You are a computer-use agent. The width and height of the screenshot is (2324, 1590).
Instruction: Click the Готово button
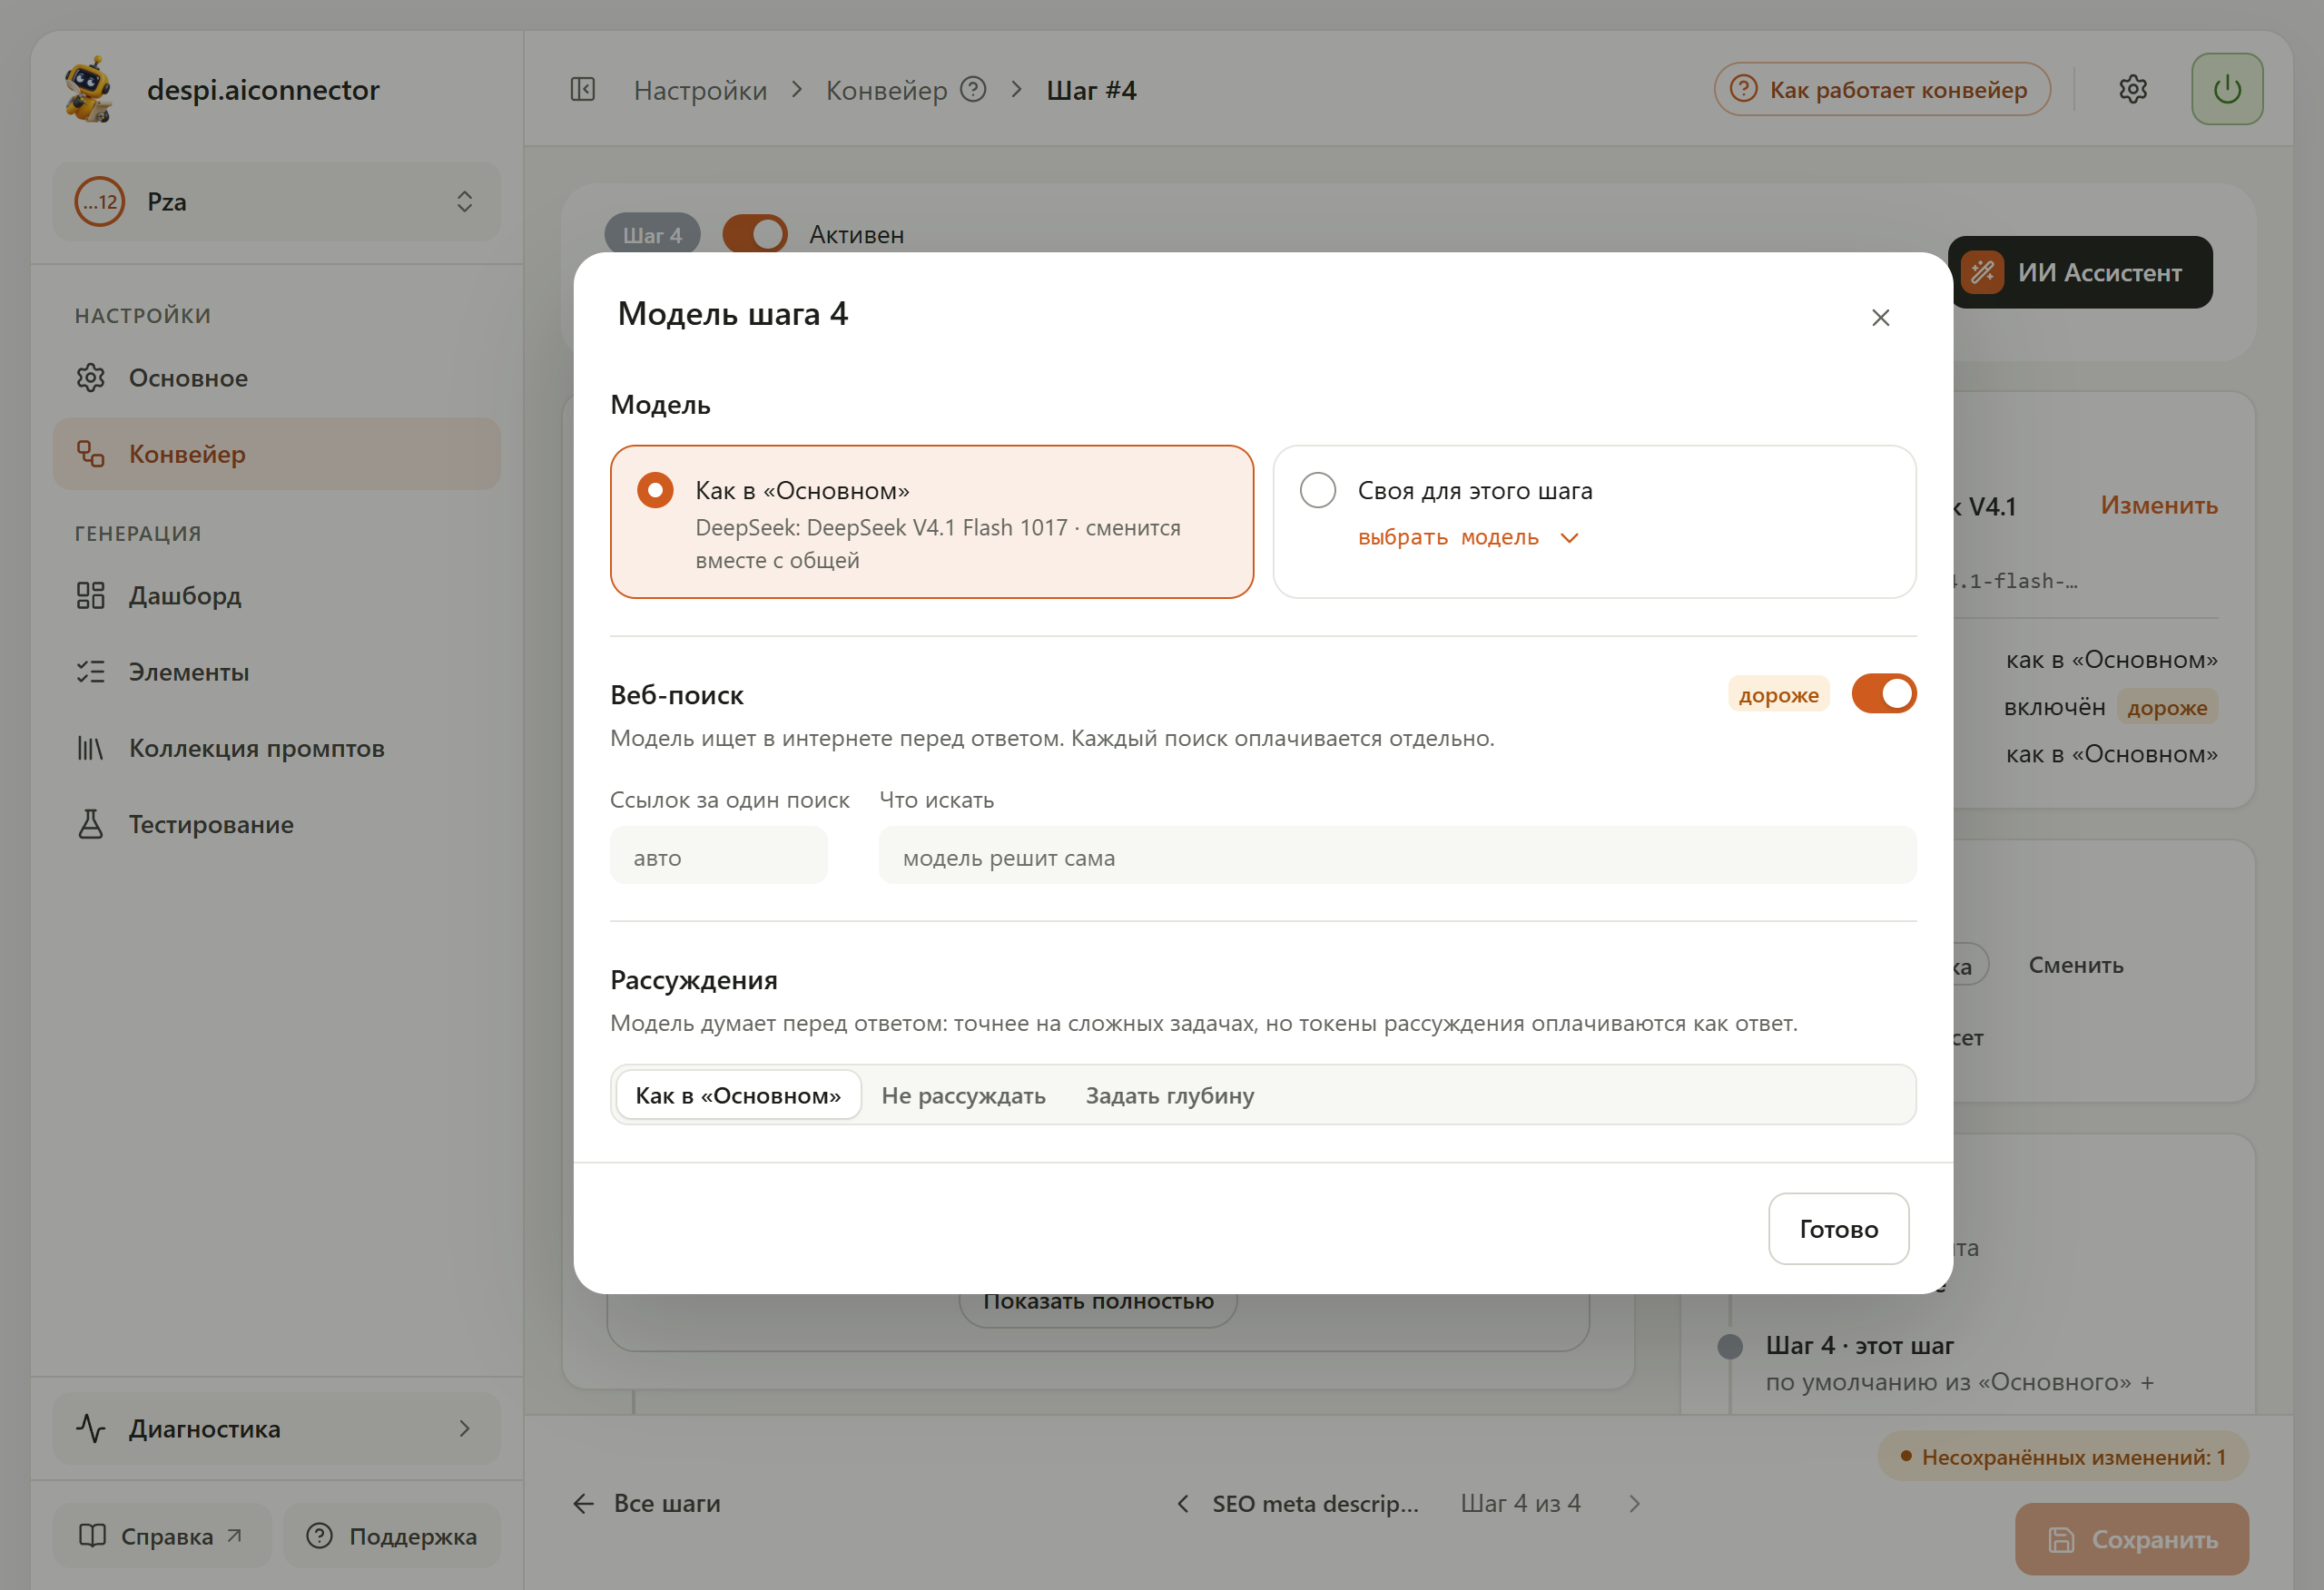pos(1838,1229)
